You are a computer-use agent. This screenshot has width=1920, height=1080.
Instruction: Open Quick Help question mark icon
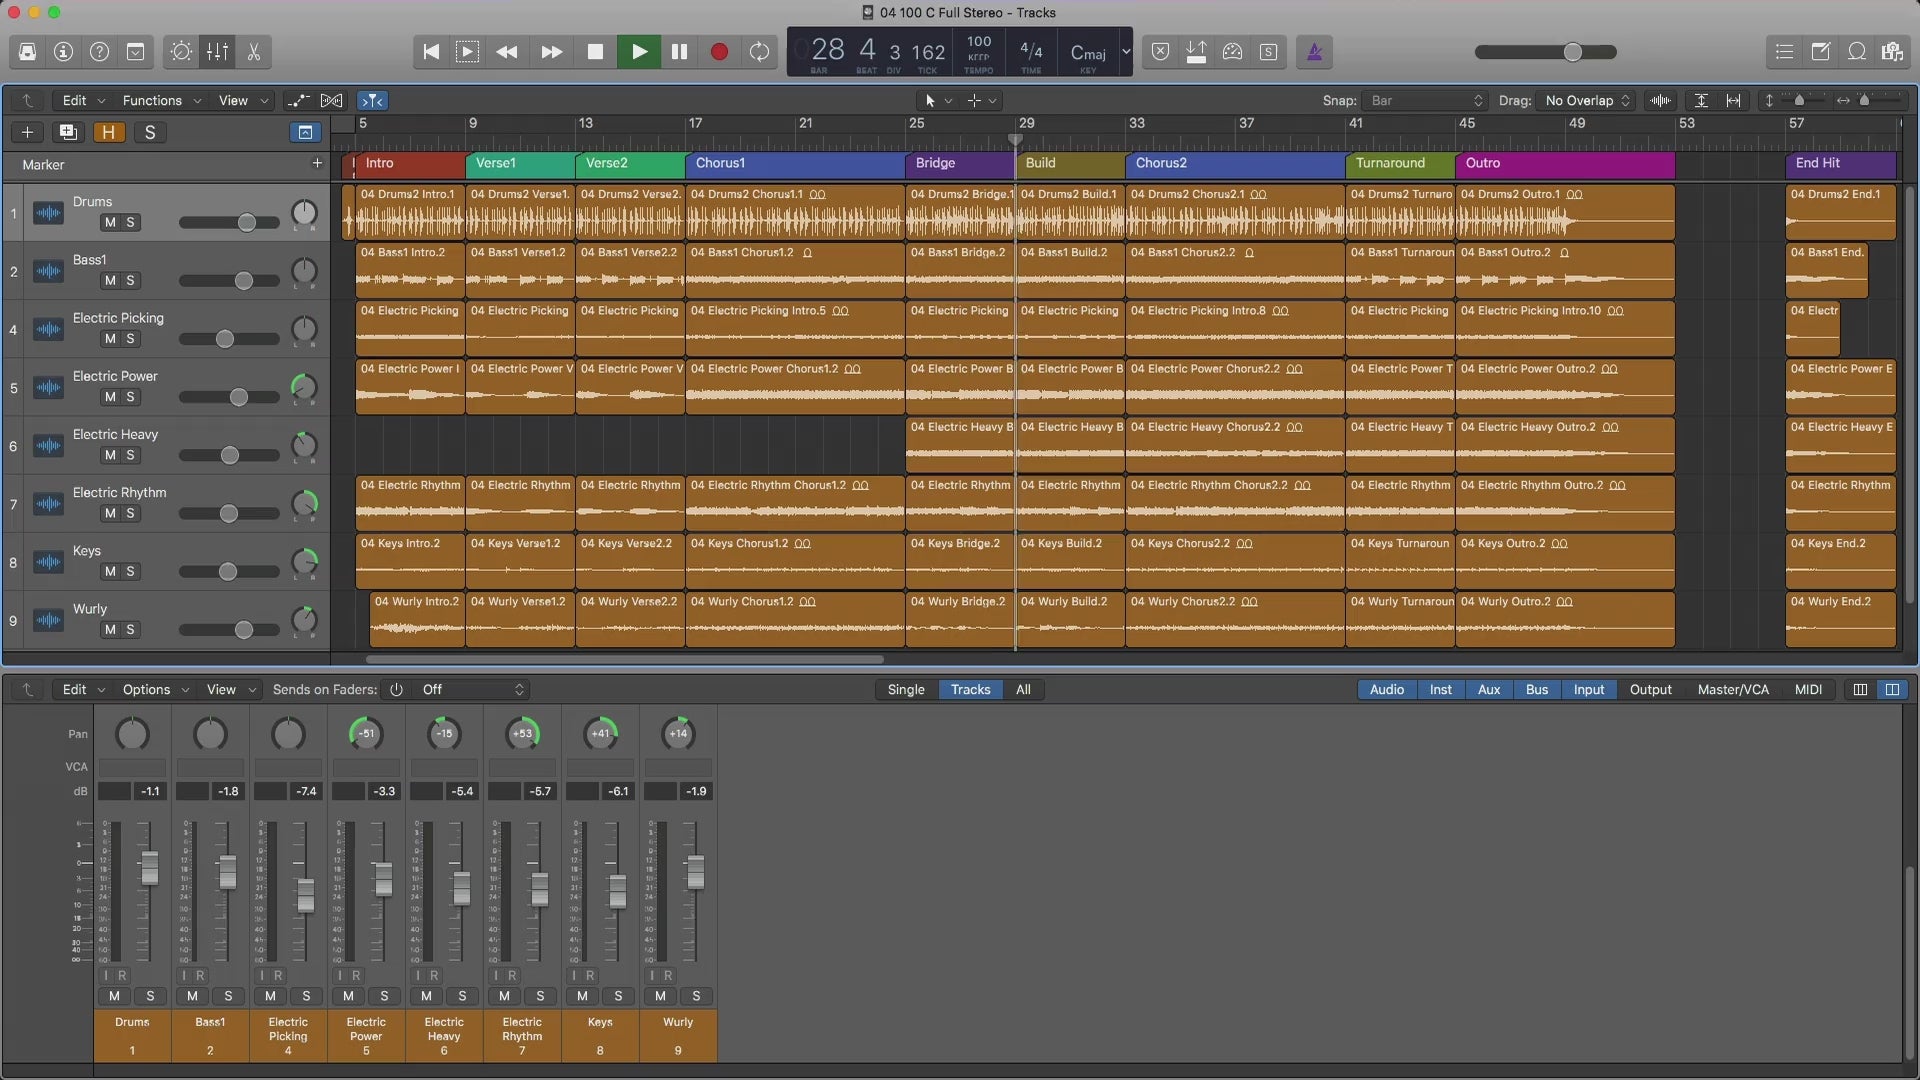[99, 52]
